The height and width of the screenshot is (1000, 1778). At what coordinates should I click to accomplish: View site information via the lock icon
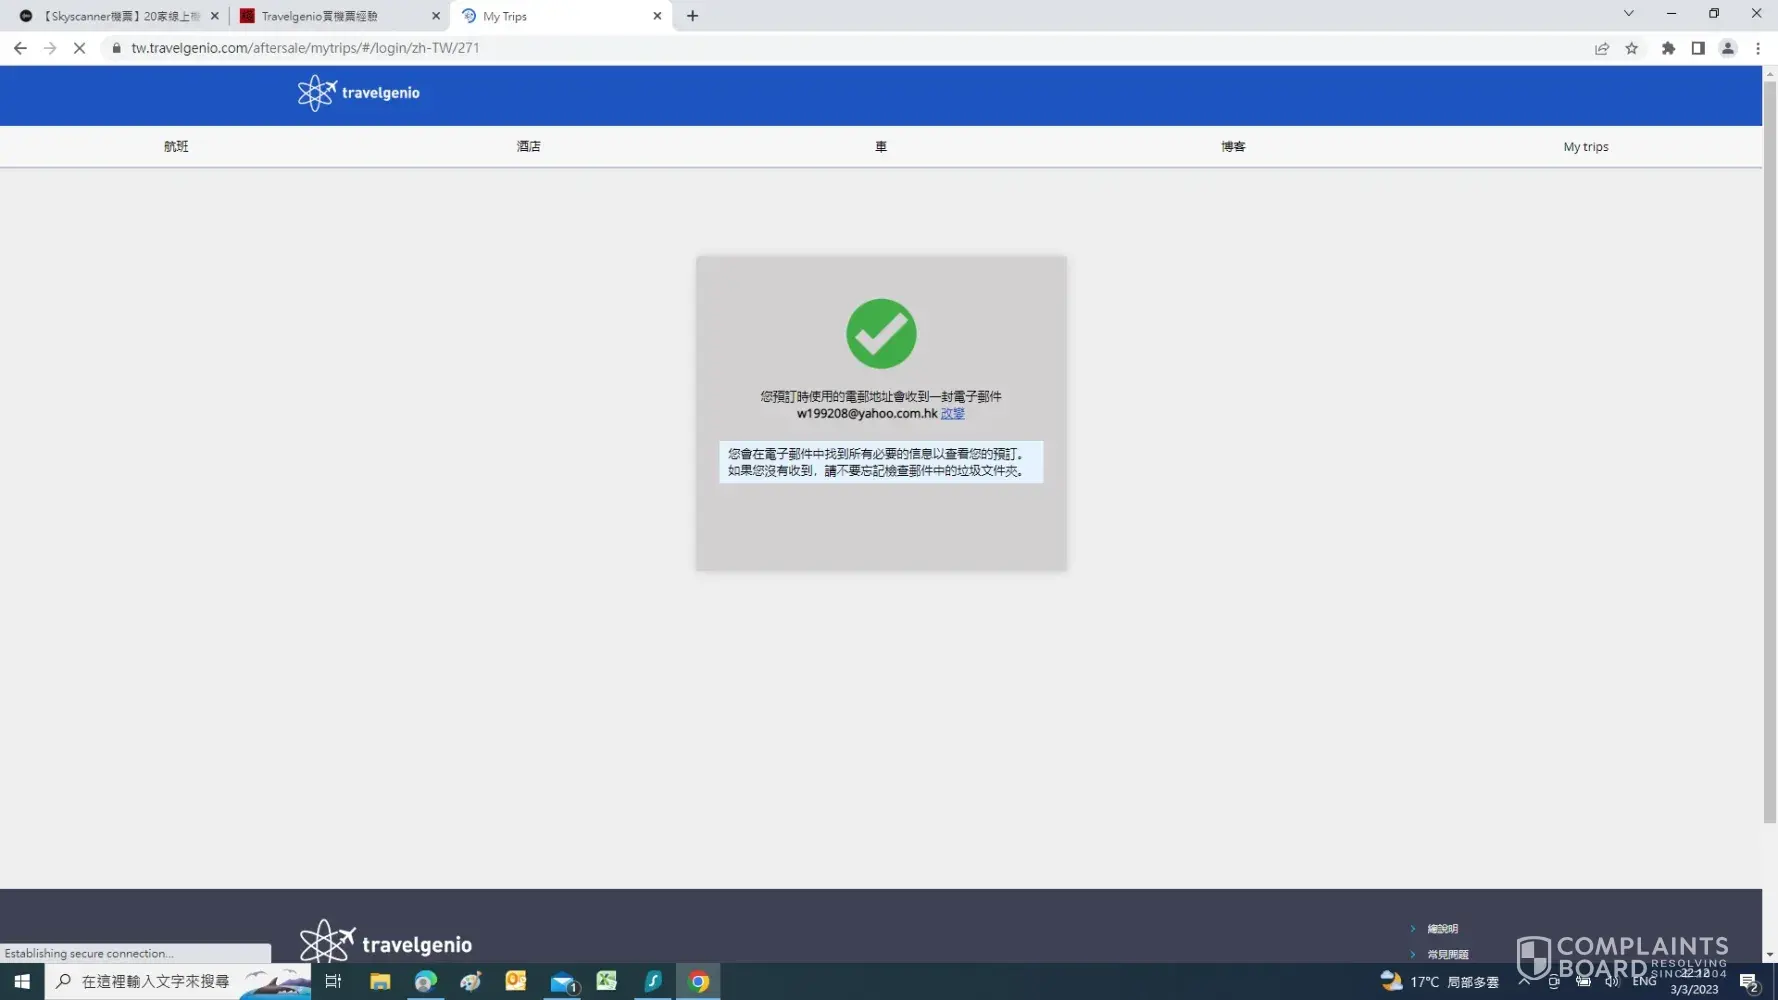(117, 48)
